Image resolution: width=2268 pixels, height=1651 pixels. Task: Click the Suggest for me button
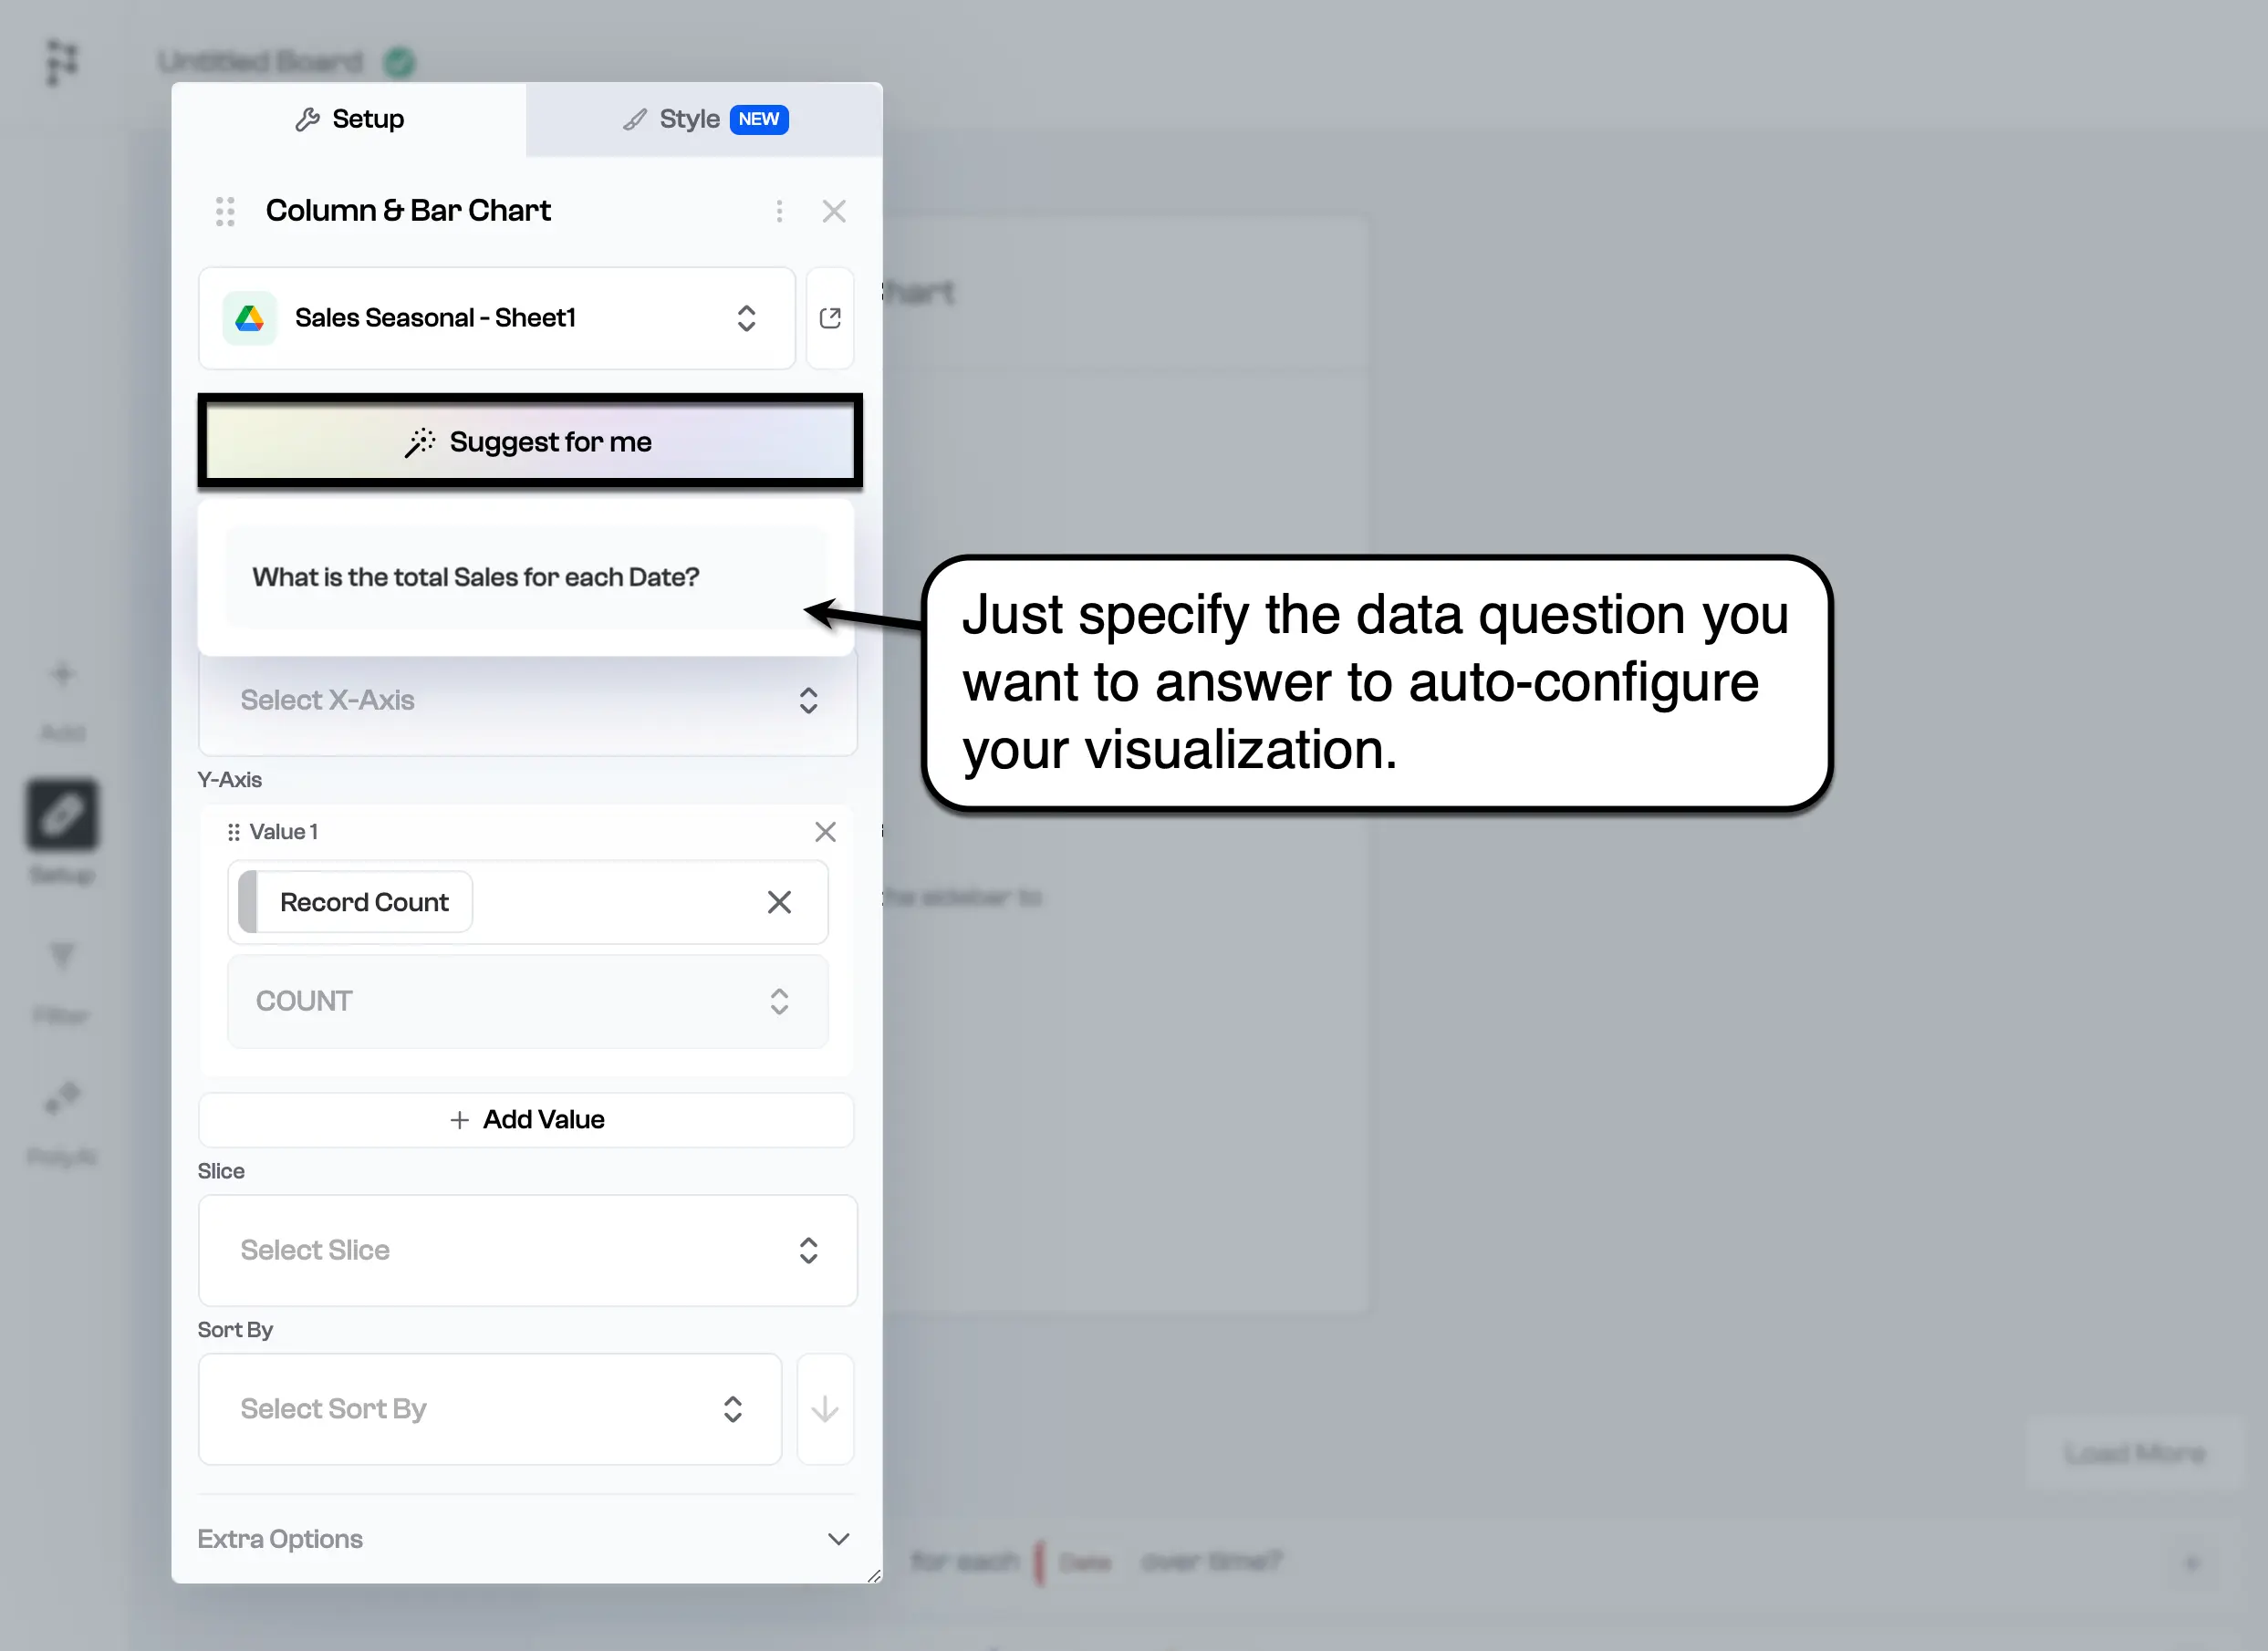pos(529,441)
